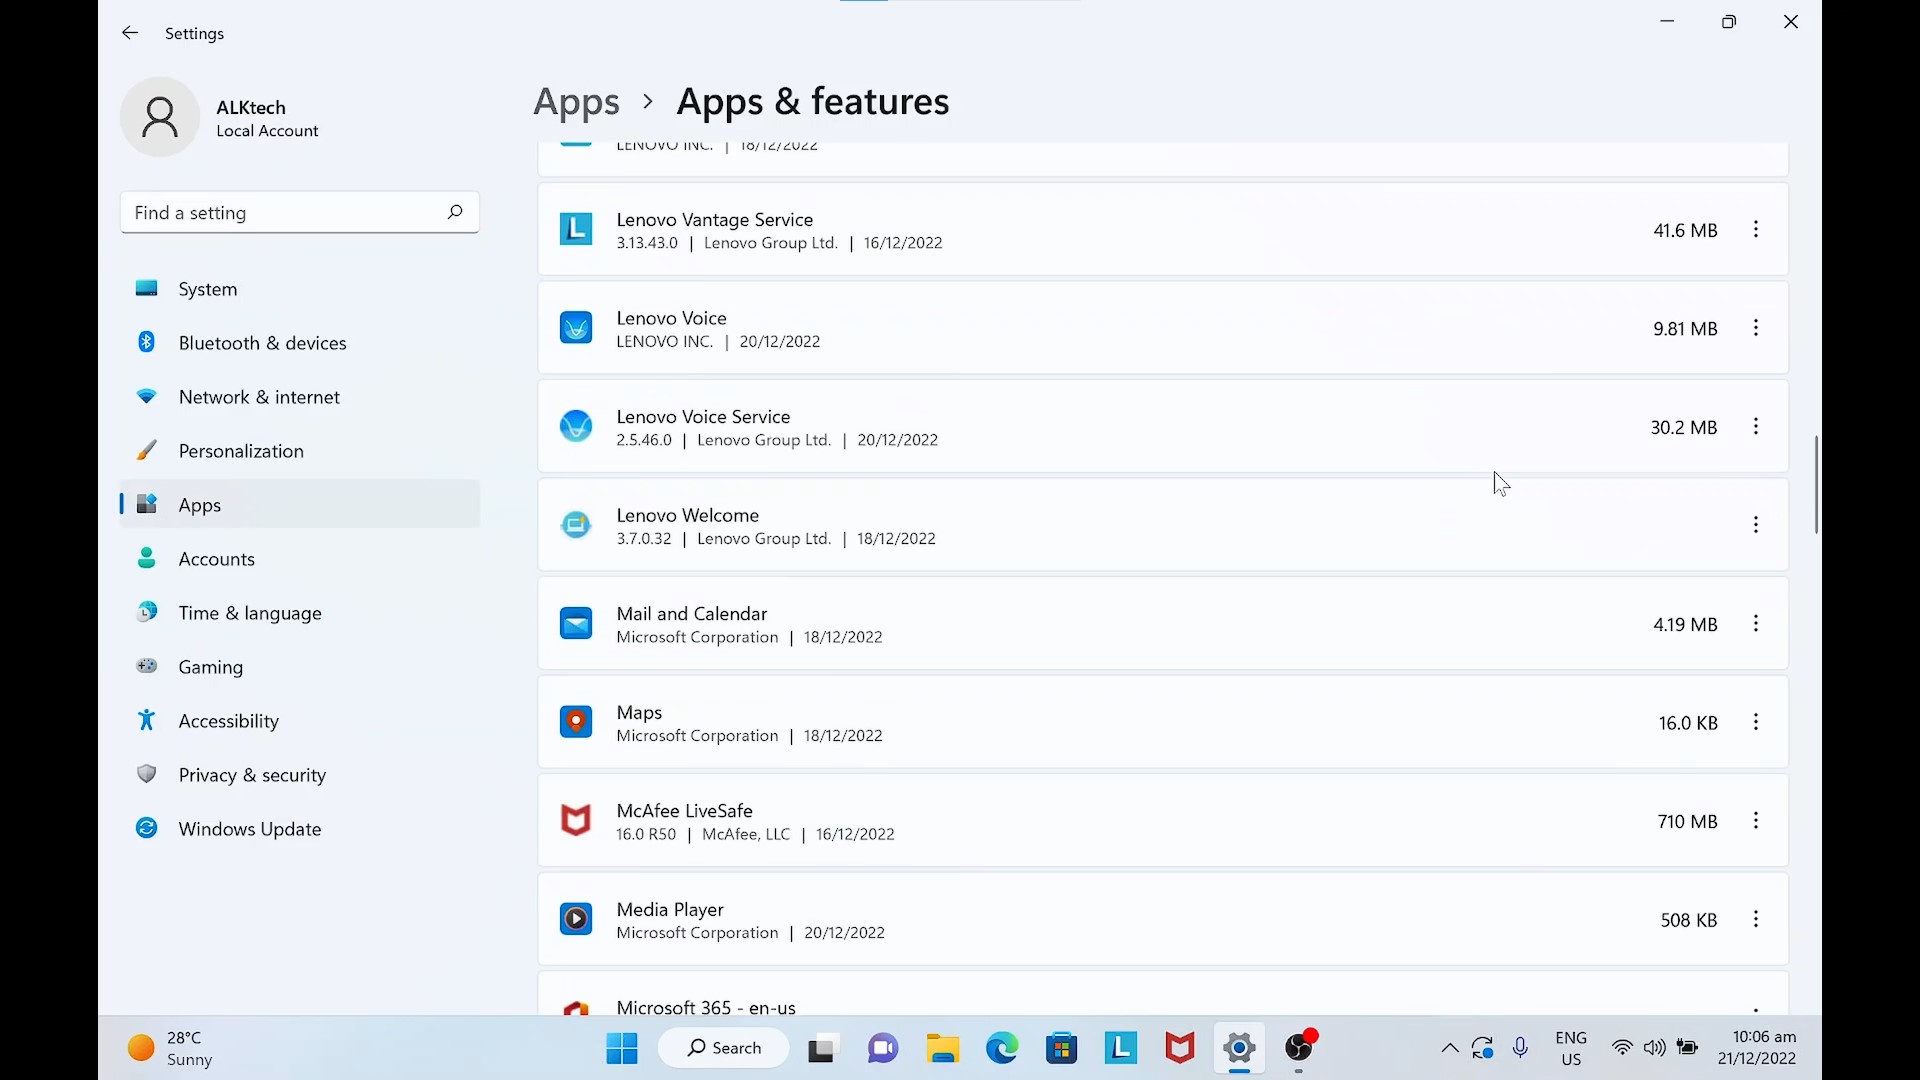Open Personalization settings
The height and width of the screenshot is (1080, 1920).
(300, 451)
